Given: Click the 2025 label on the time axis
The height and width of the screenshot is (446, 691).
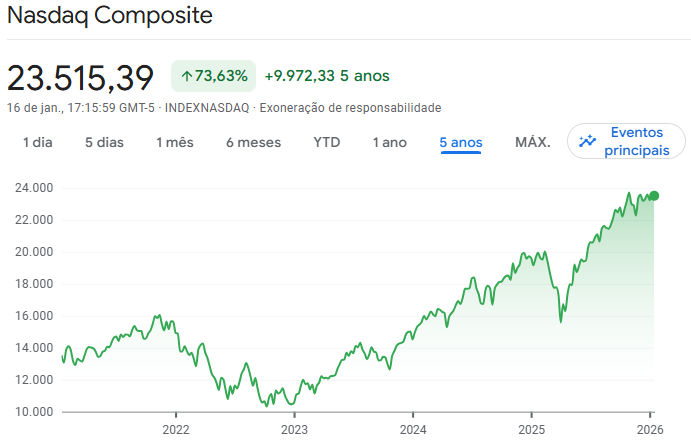Looking at the screenshot, I should coord(531,431).
